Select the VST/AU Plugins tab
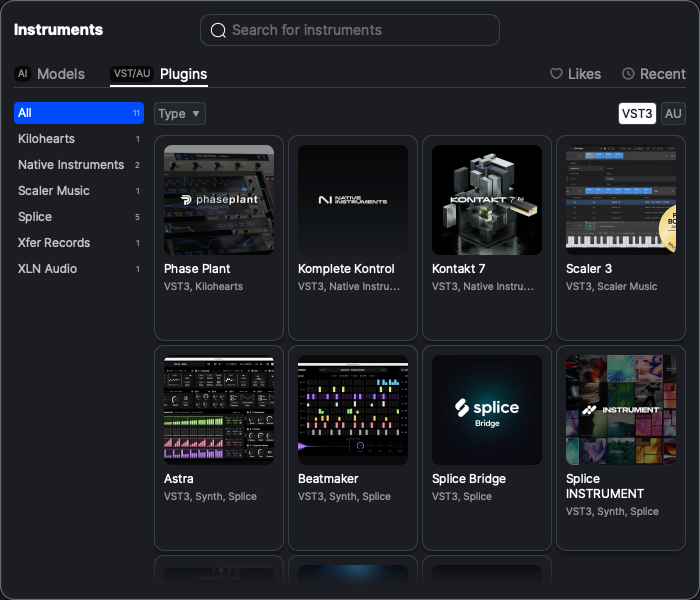Screen dimensions: 700x600 [159, 74]
